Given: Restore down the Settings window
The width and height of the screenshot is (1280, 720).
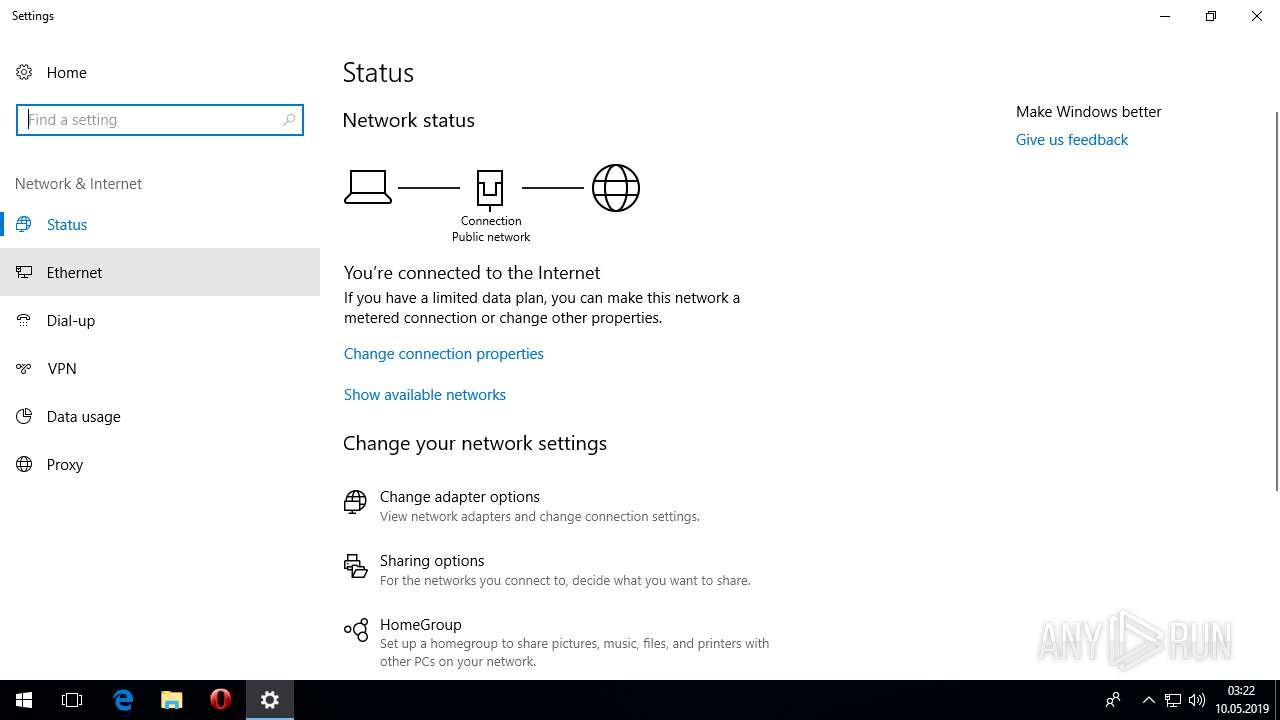Looking at the screenshot, I should (x=1211, y=16).
